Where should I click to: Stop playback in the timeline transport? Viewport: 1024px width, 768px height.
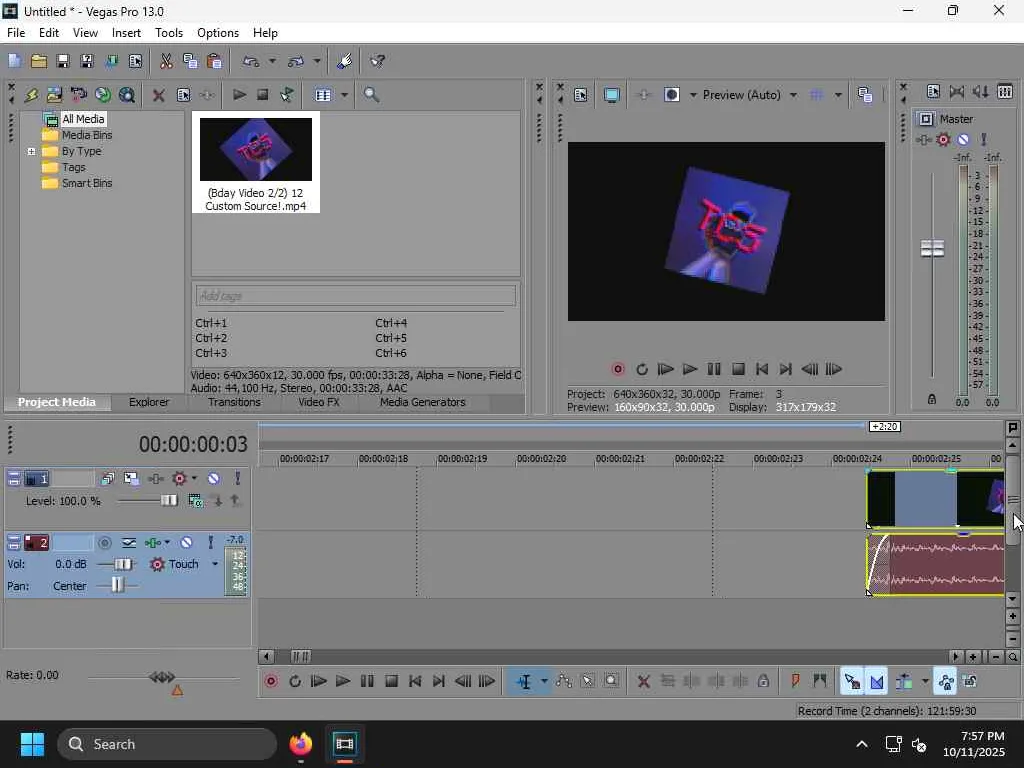(391, 681)
